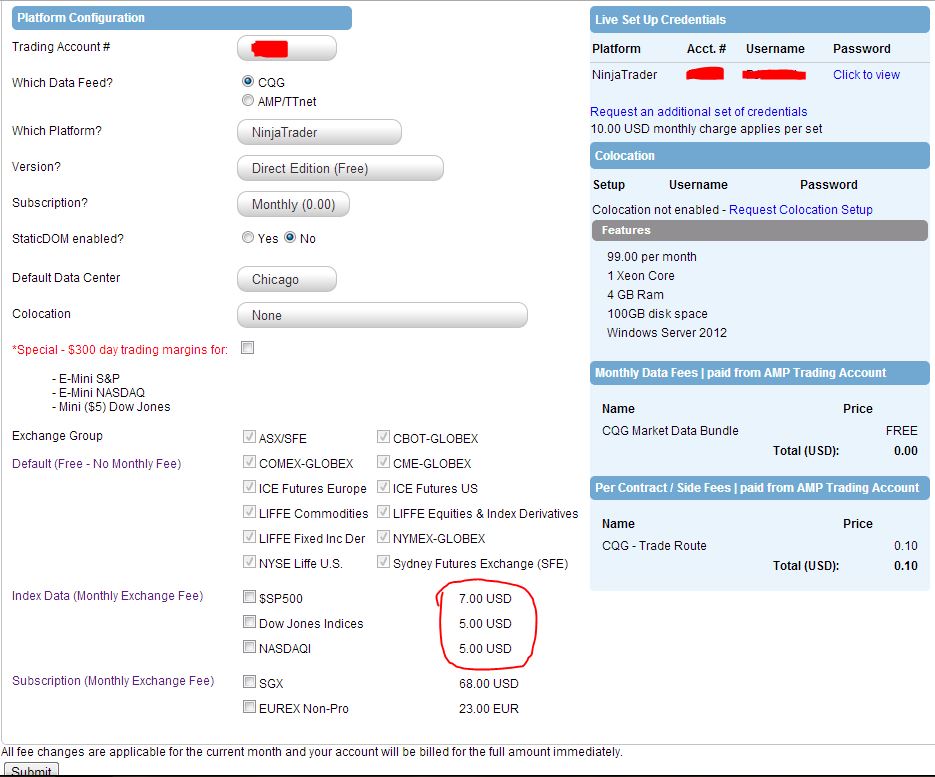This screenshot has height=777, width=935.
Task: Click the '68.00 USD' SGX price
Action: tap(488, 683)
